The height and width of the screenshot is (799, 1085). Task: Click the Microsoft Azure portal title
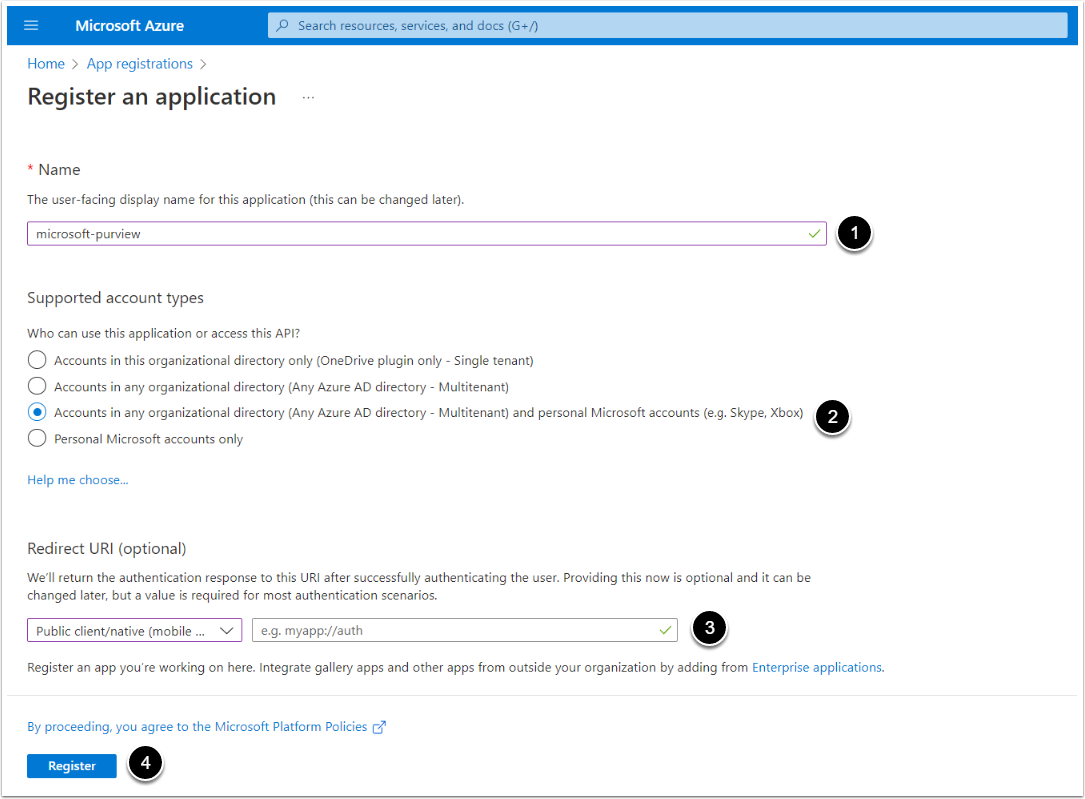[129, 26]
